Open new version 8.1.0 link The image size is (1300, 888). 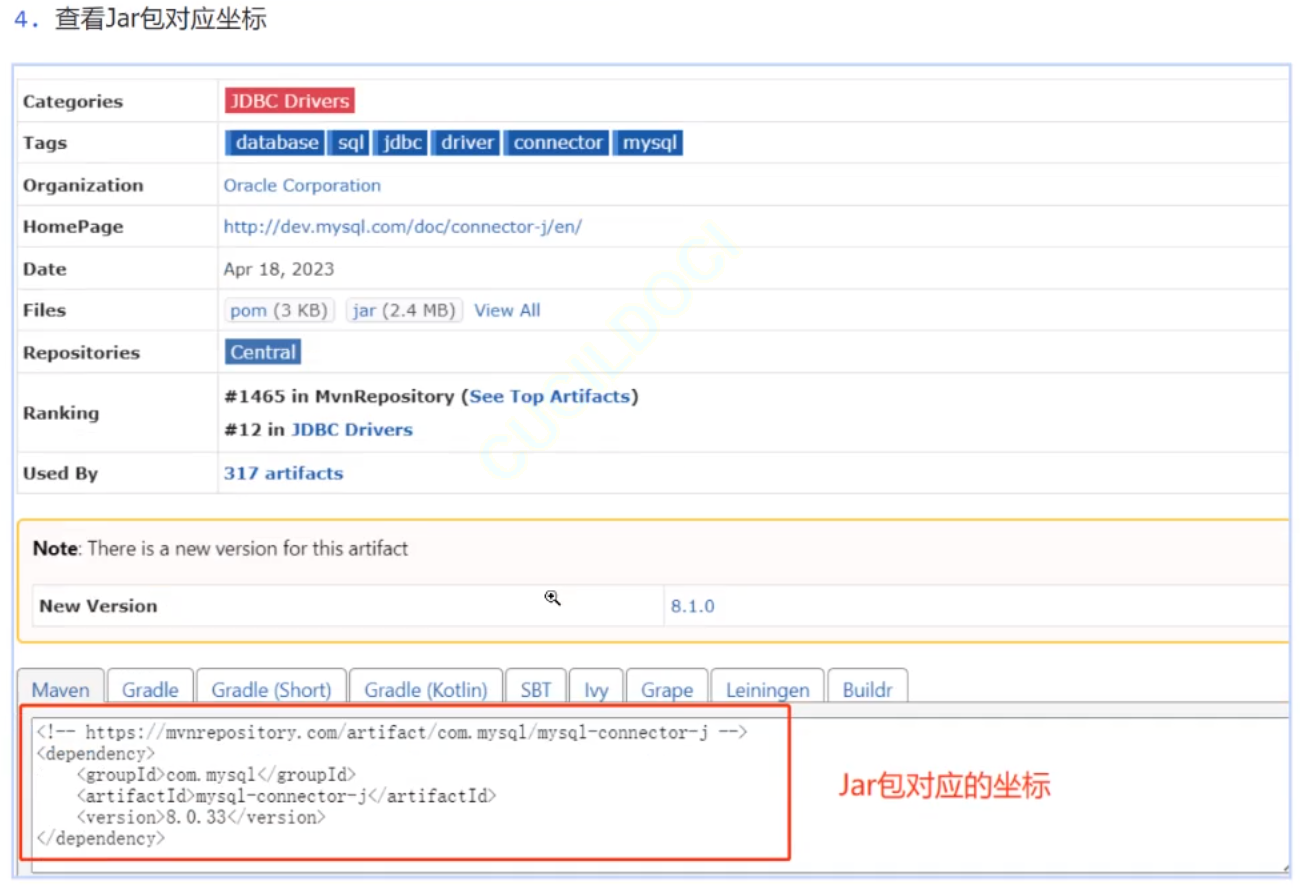[x=692, y=606]
